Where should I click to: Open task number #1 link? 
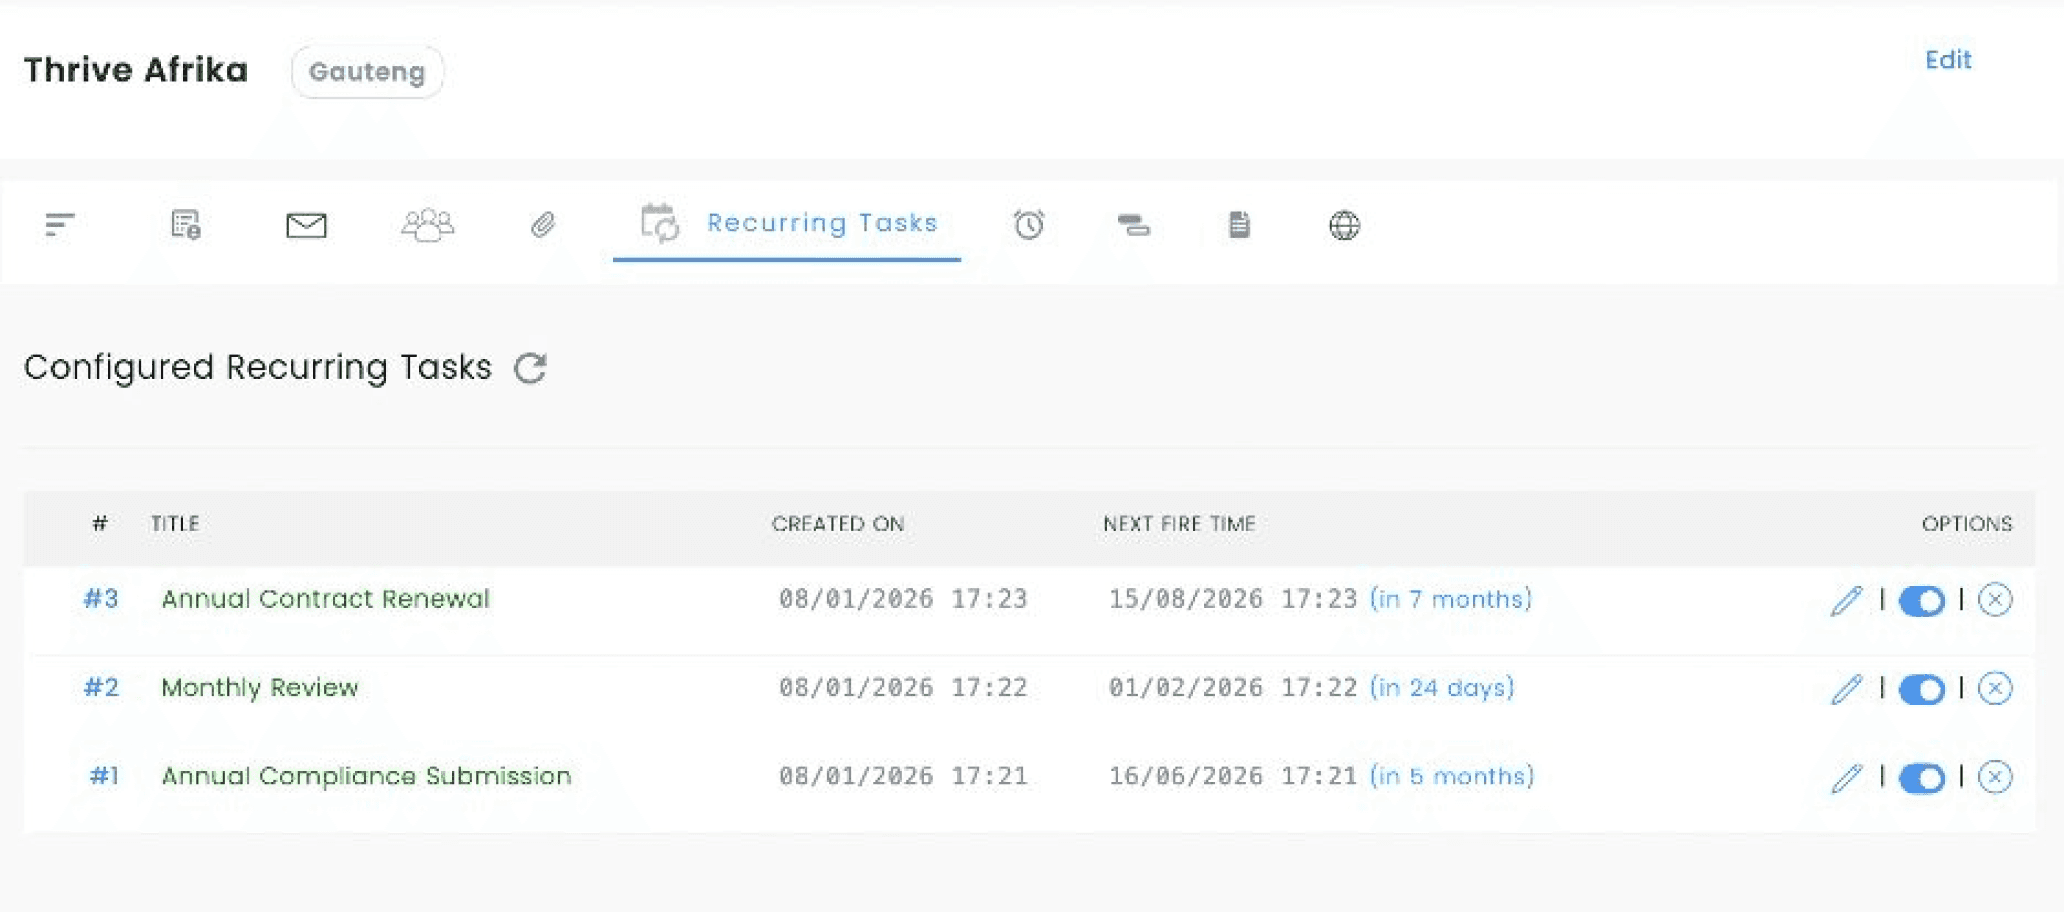pyautogui.click(x=104, y=776)
